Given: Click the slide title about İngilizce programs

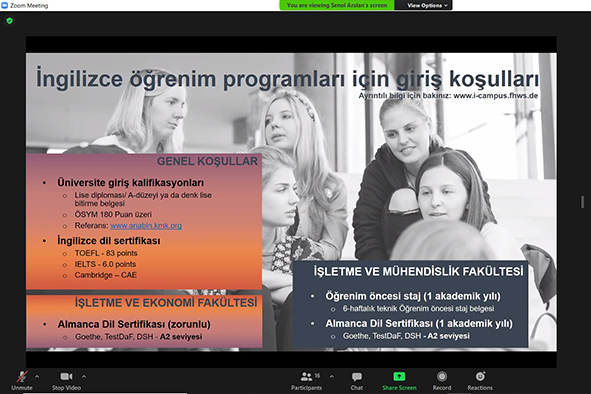Looking at the screenshot, I should pyautogui.click(x=287, y=78).
